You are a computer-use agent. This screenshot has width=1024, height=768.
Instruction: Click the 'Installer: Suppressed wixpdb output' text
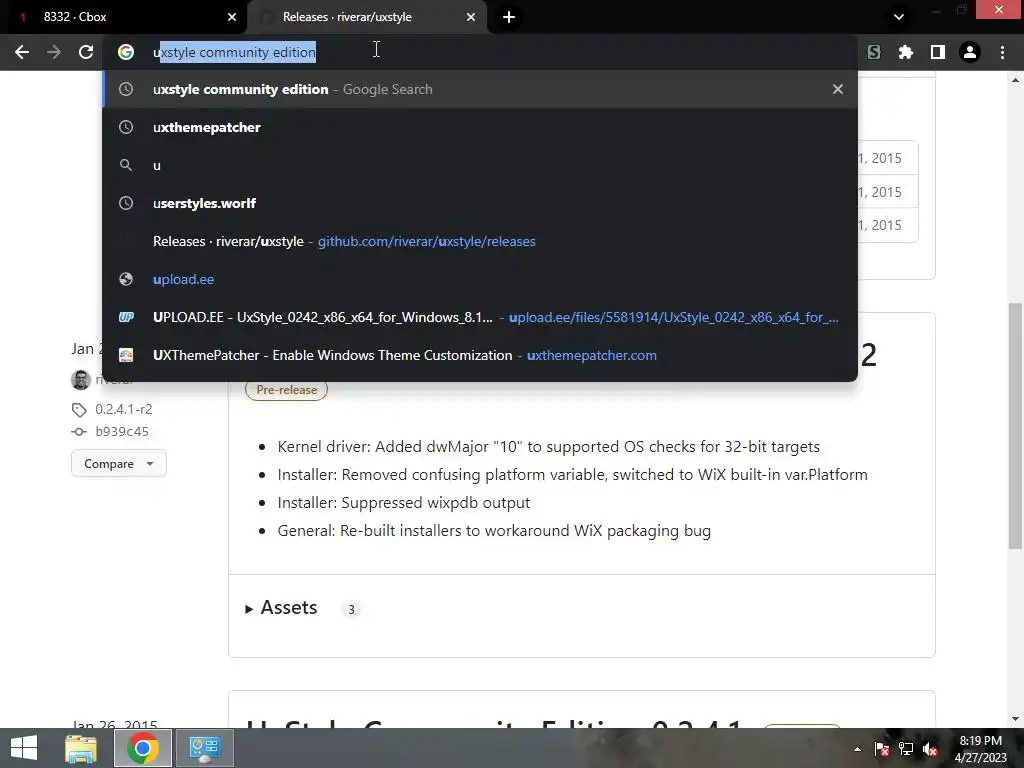coord(403,503)
